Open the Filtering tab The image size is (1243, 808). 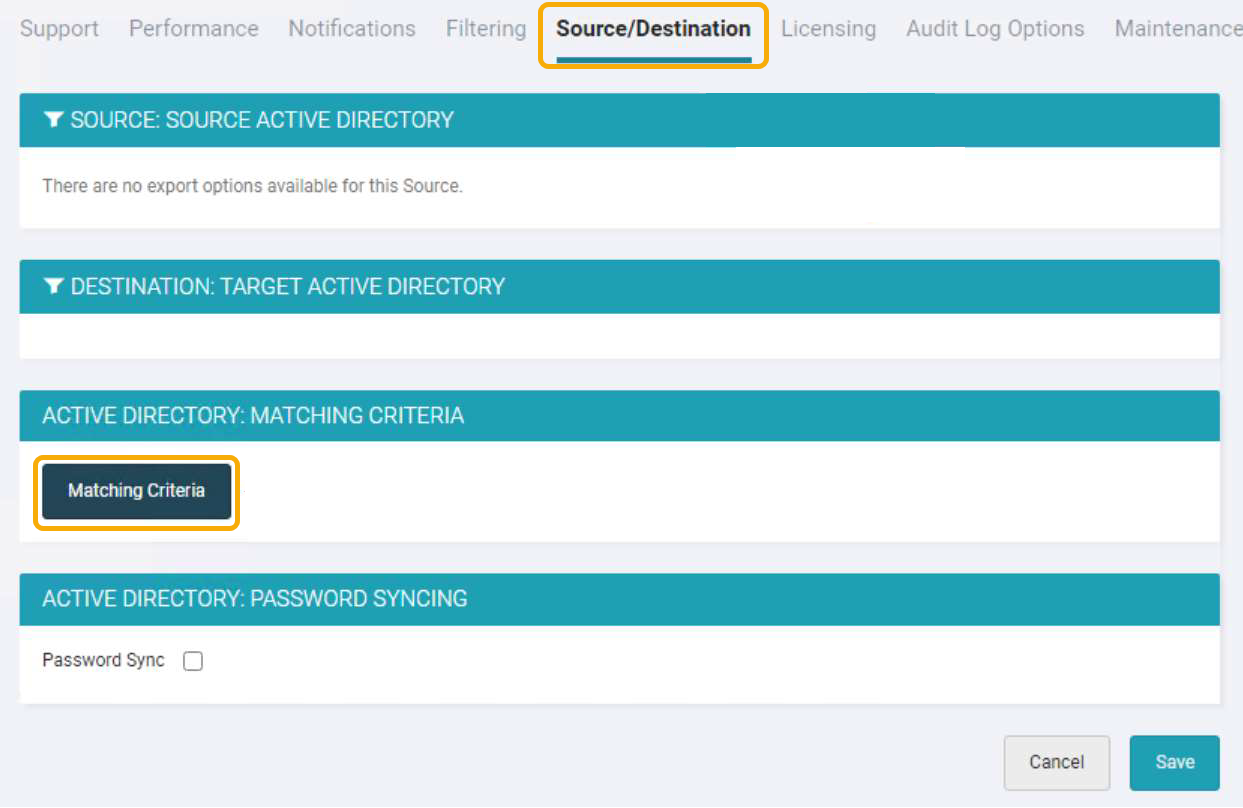tap(486, 29)
